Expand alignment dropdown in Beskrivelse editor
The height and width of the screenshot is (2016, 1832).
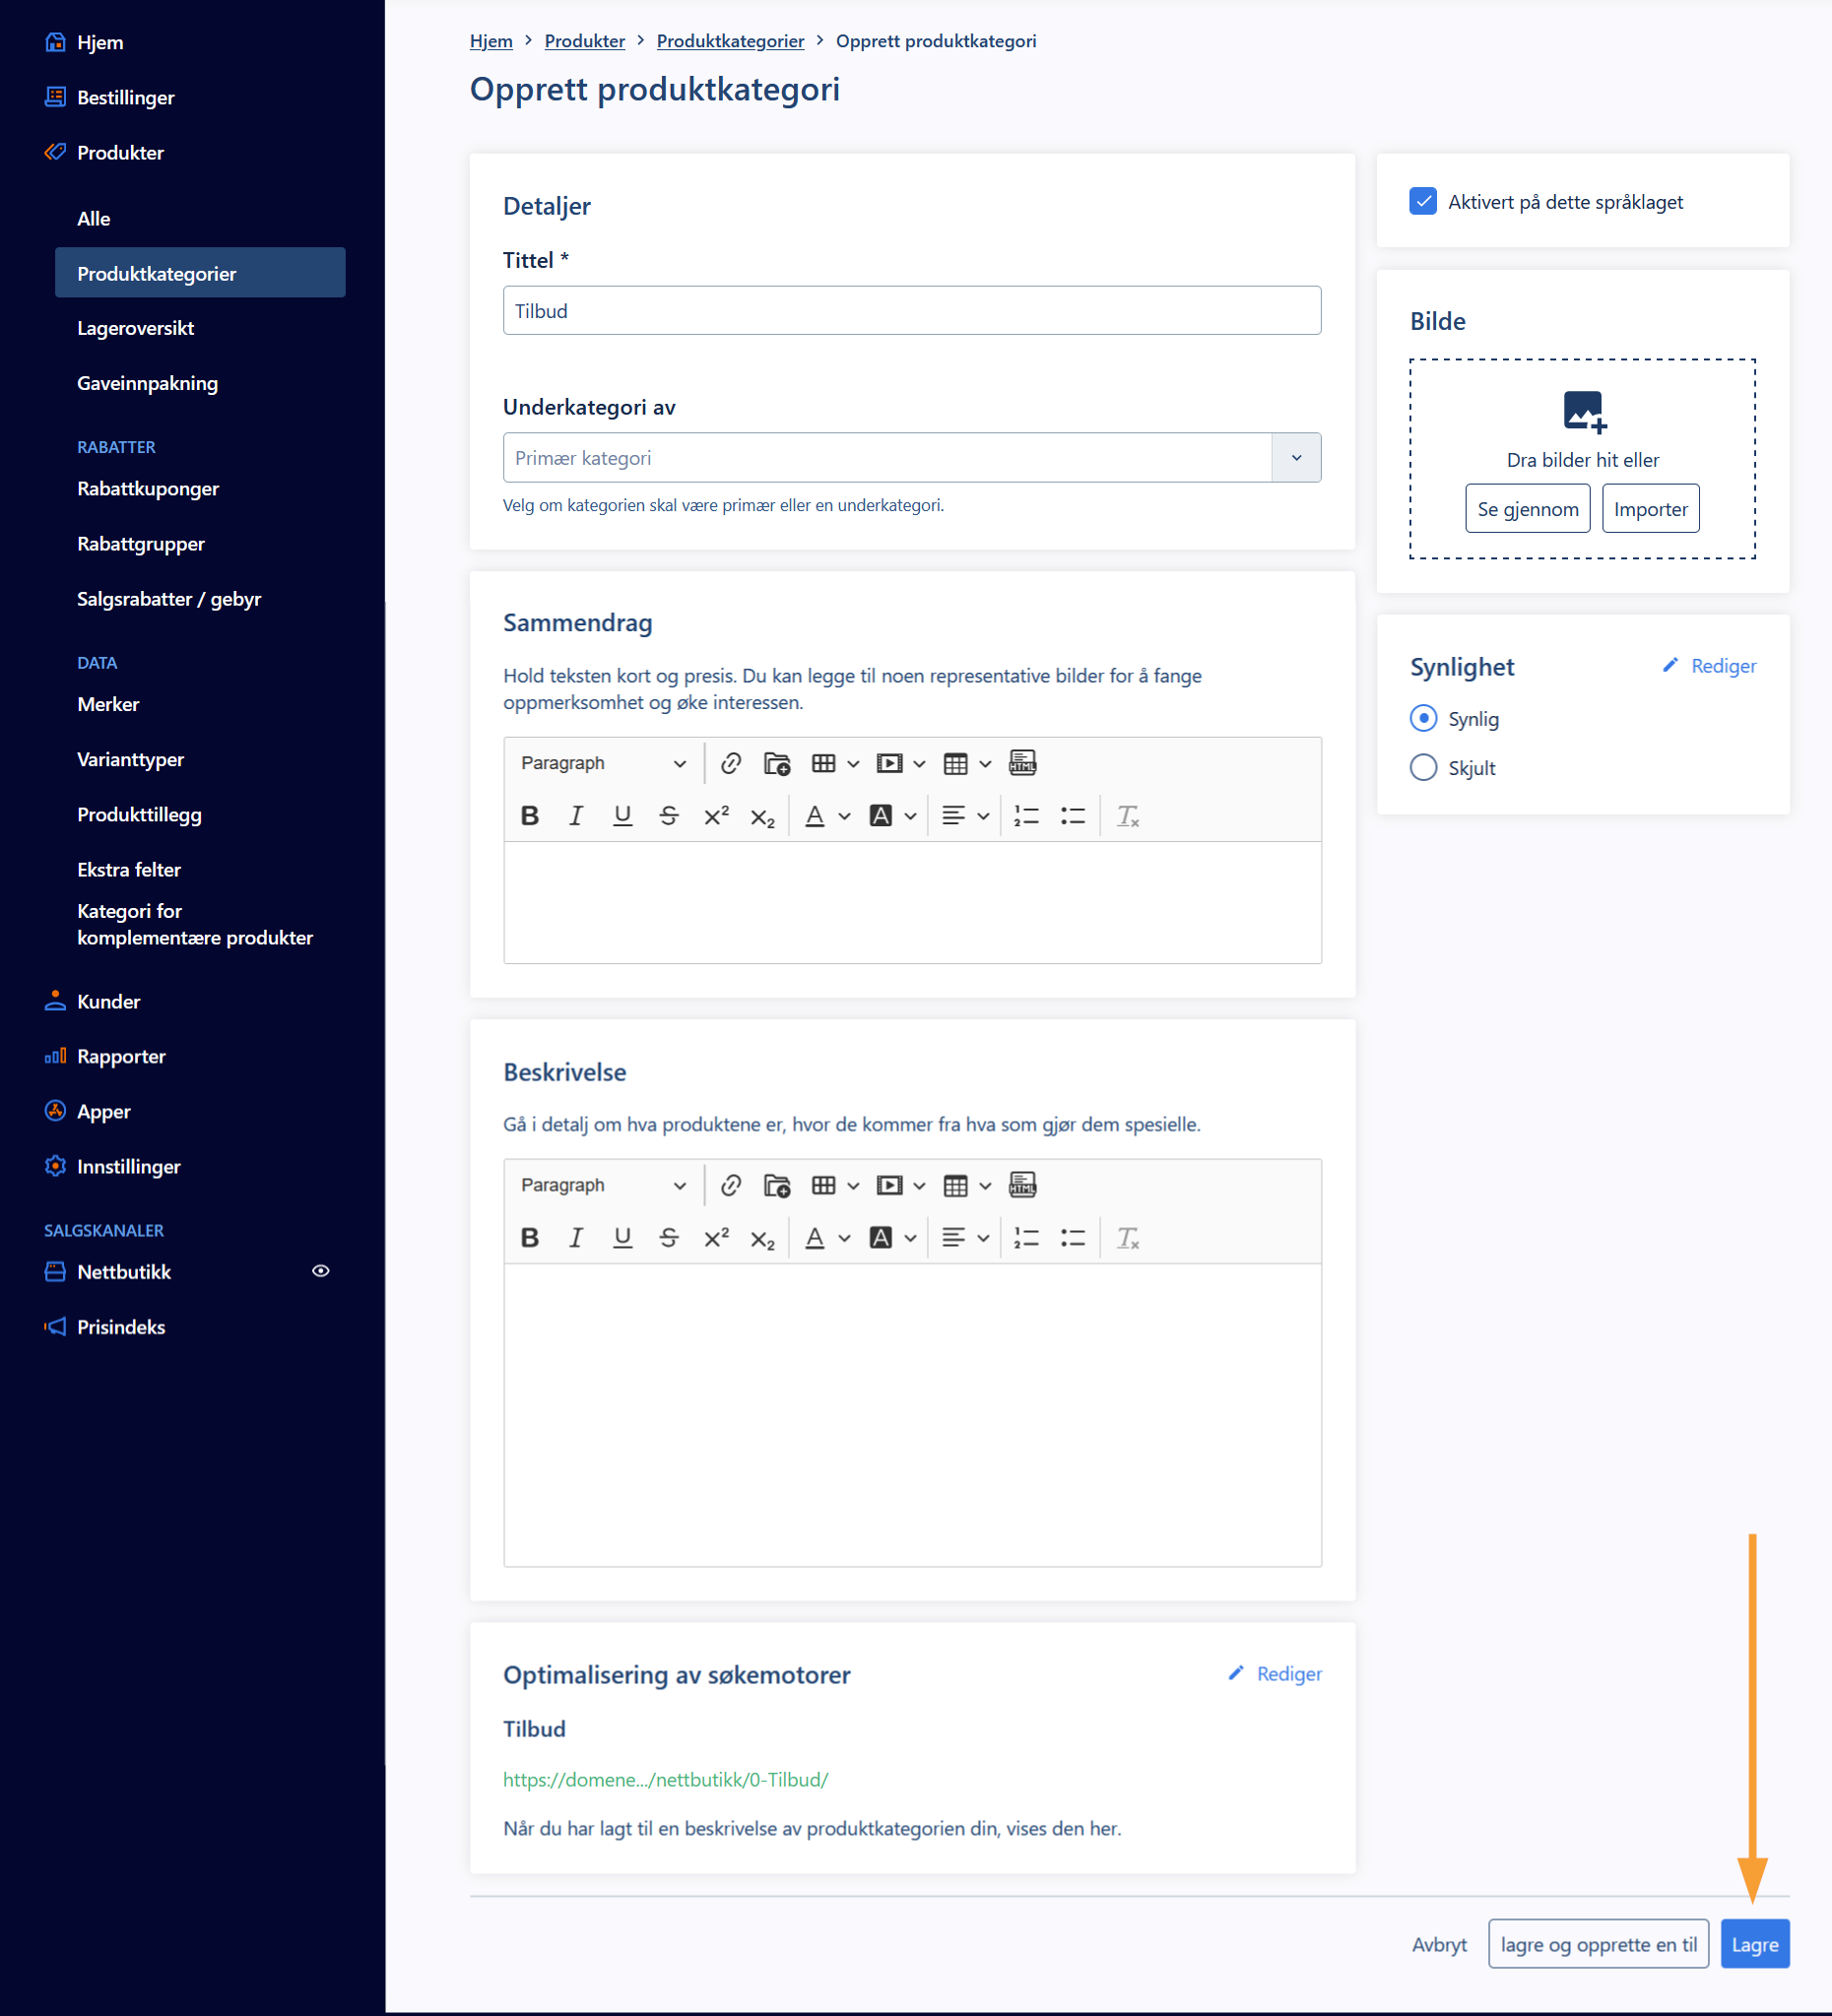pyautogui.click(x=983, y=1238)
